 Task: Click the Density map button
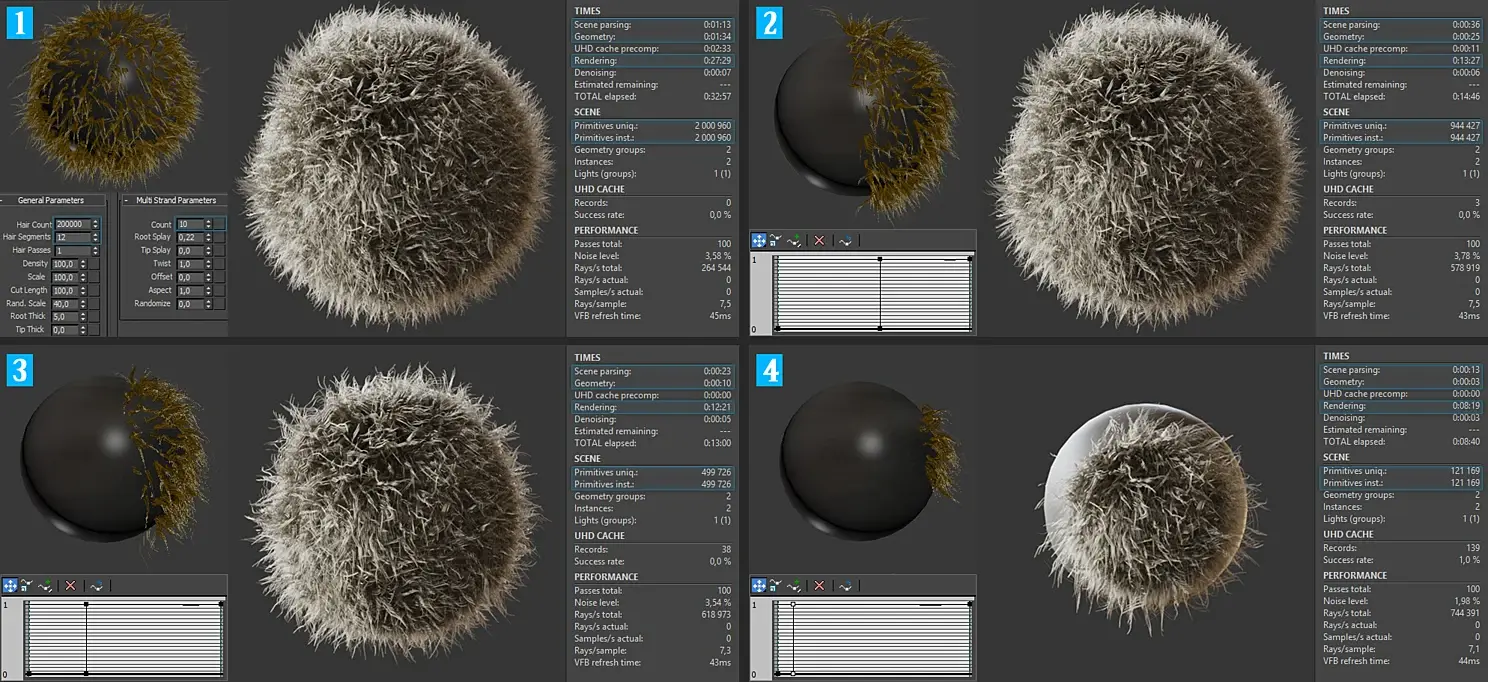pyautogui.click(x=94, y=264)
